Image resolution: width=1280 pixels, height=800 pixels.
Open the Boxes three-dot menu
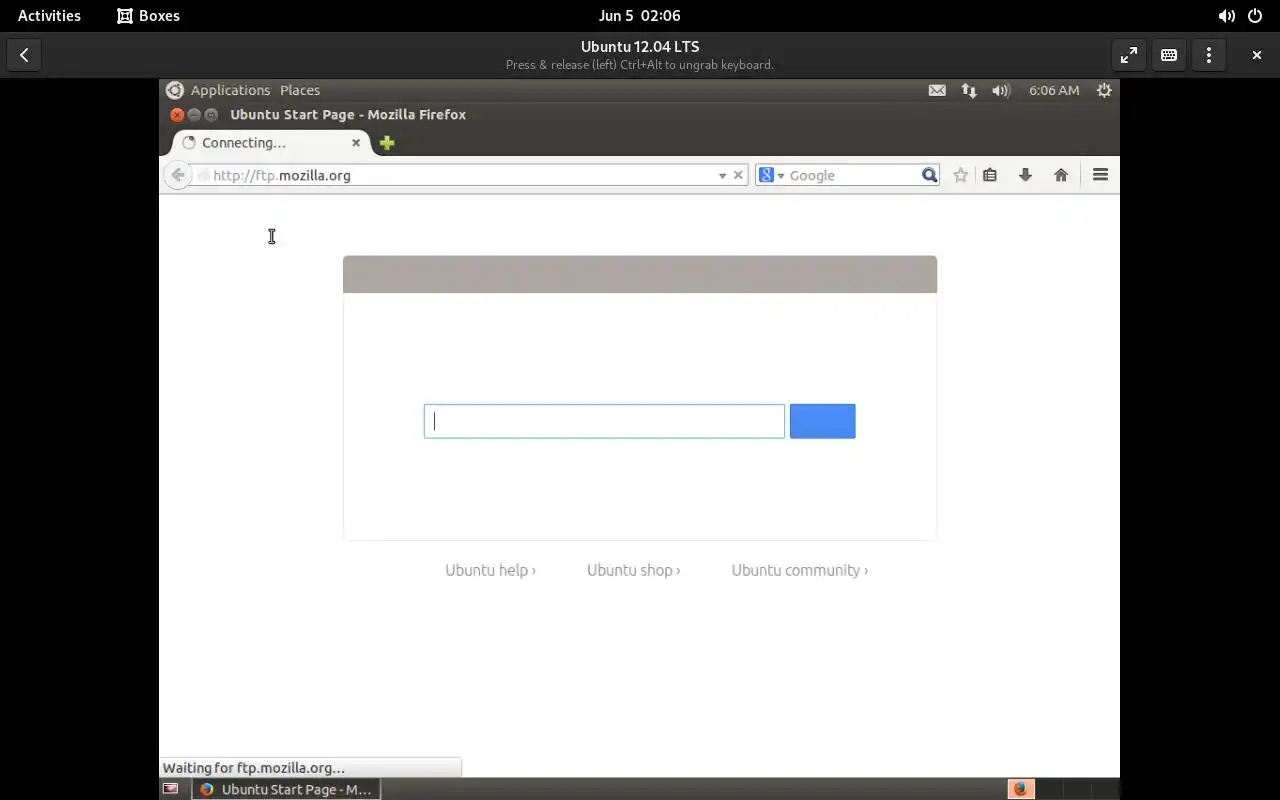tap(1209, 55)
